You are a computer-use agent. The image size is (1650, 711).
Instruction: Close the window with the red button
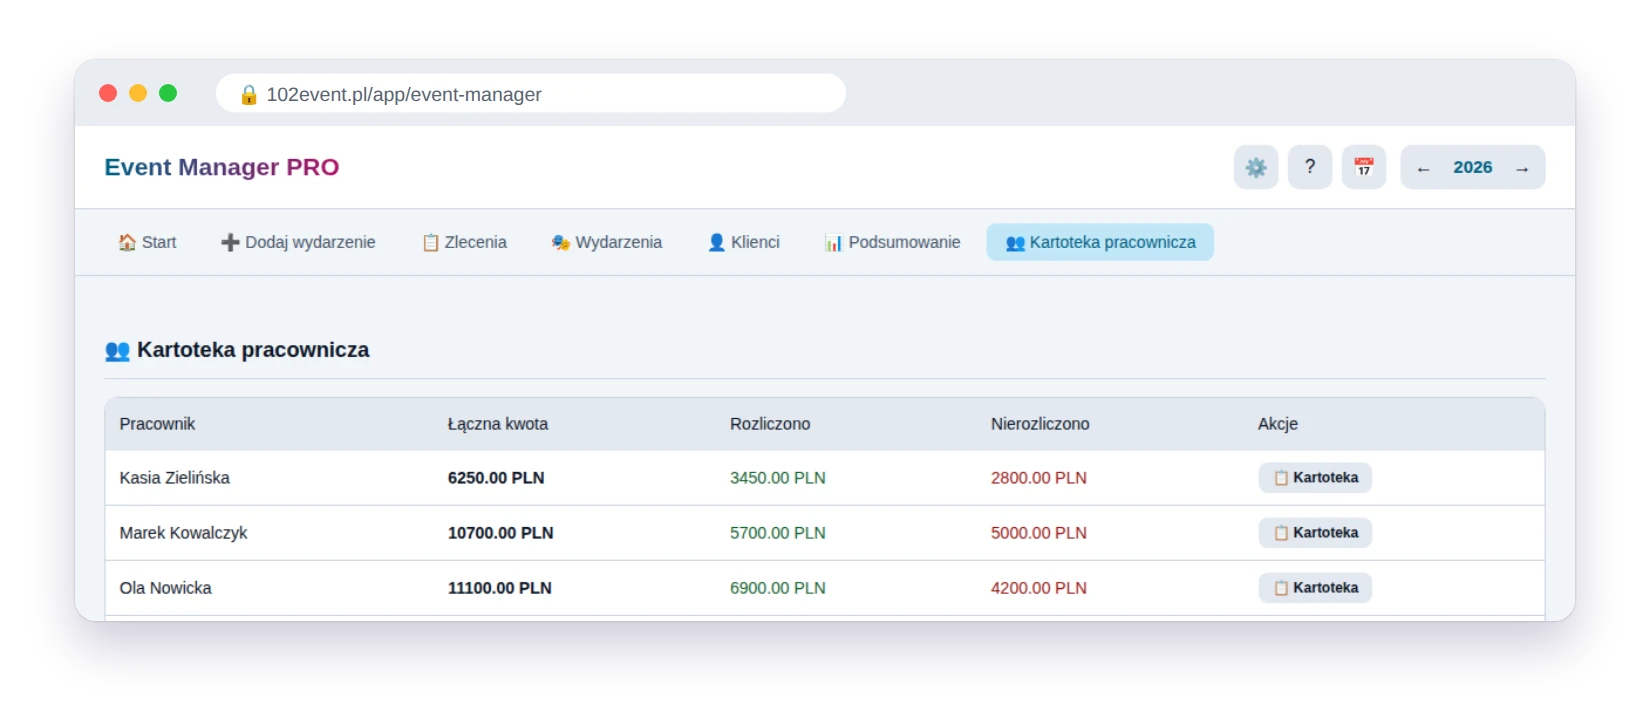pos(108,93)
